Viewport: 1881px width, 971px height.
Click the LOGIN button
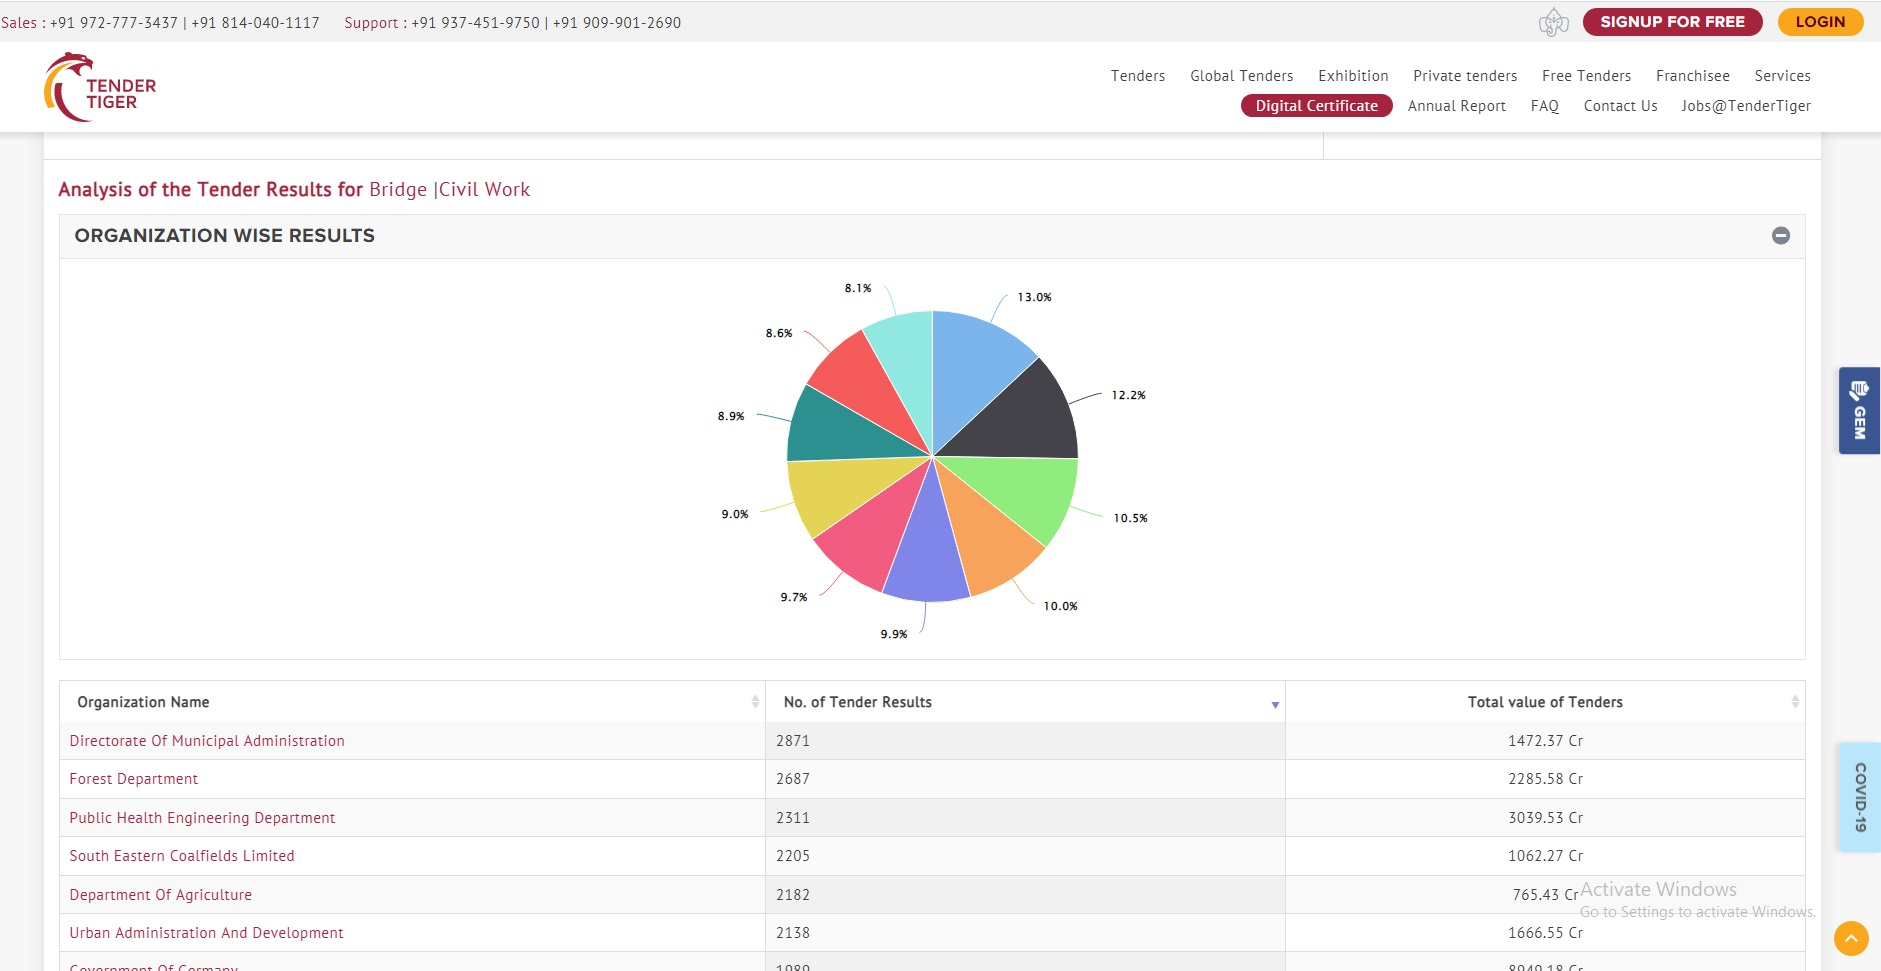(1820, 21)
